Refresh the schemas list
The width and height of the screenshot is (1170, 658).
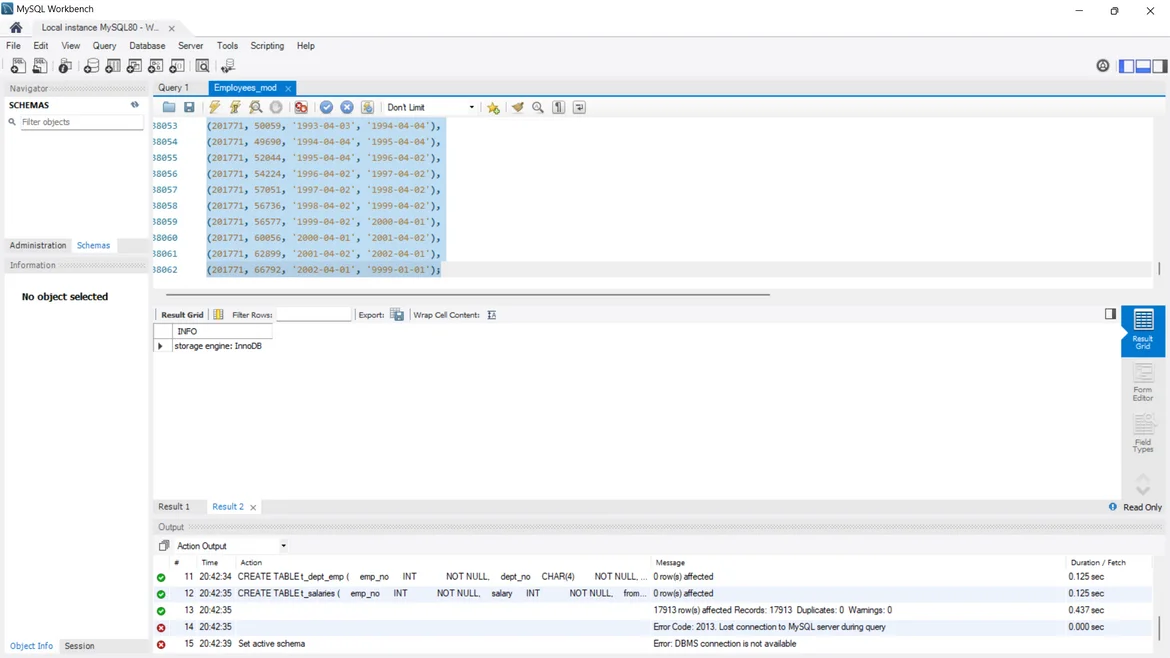(x=135, y=105)
